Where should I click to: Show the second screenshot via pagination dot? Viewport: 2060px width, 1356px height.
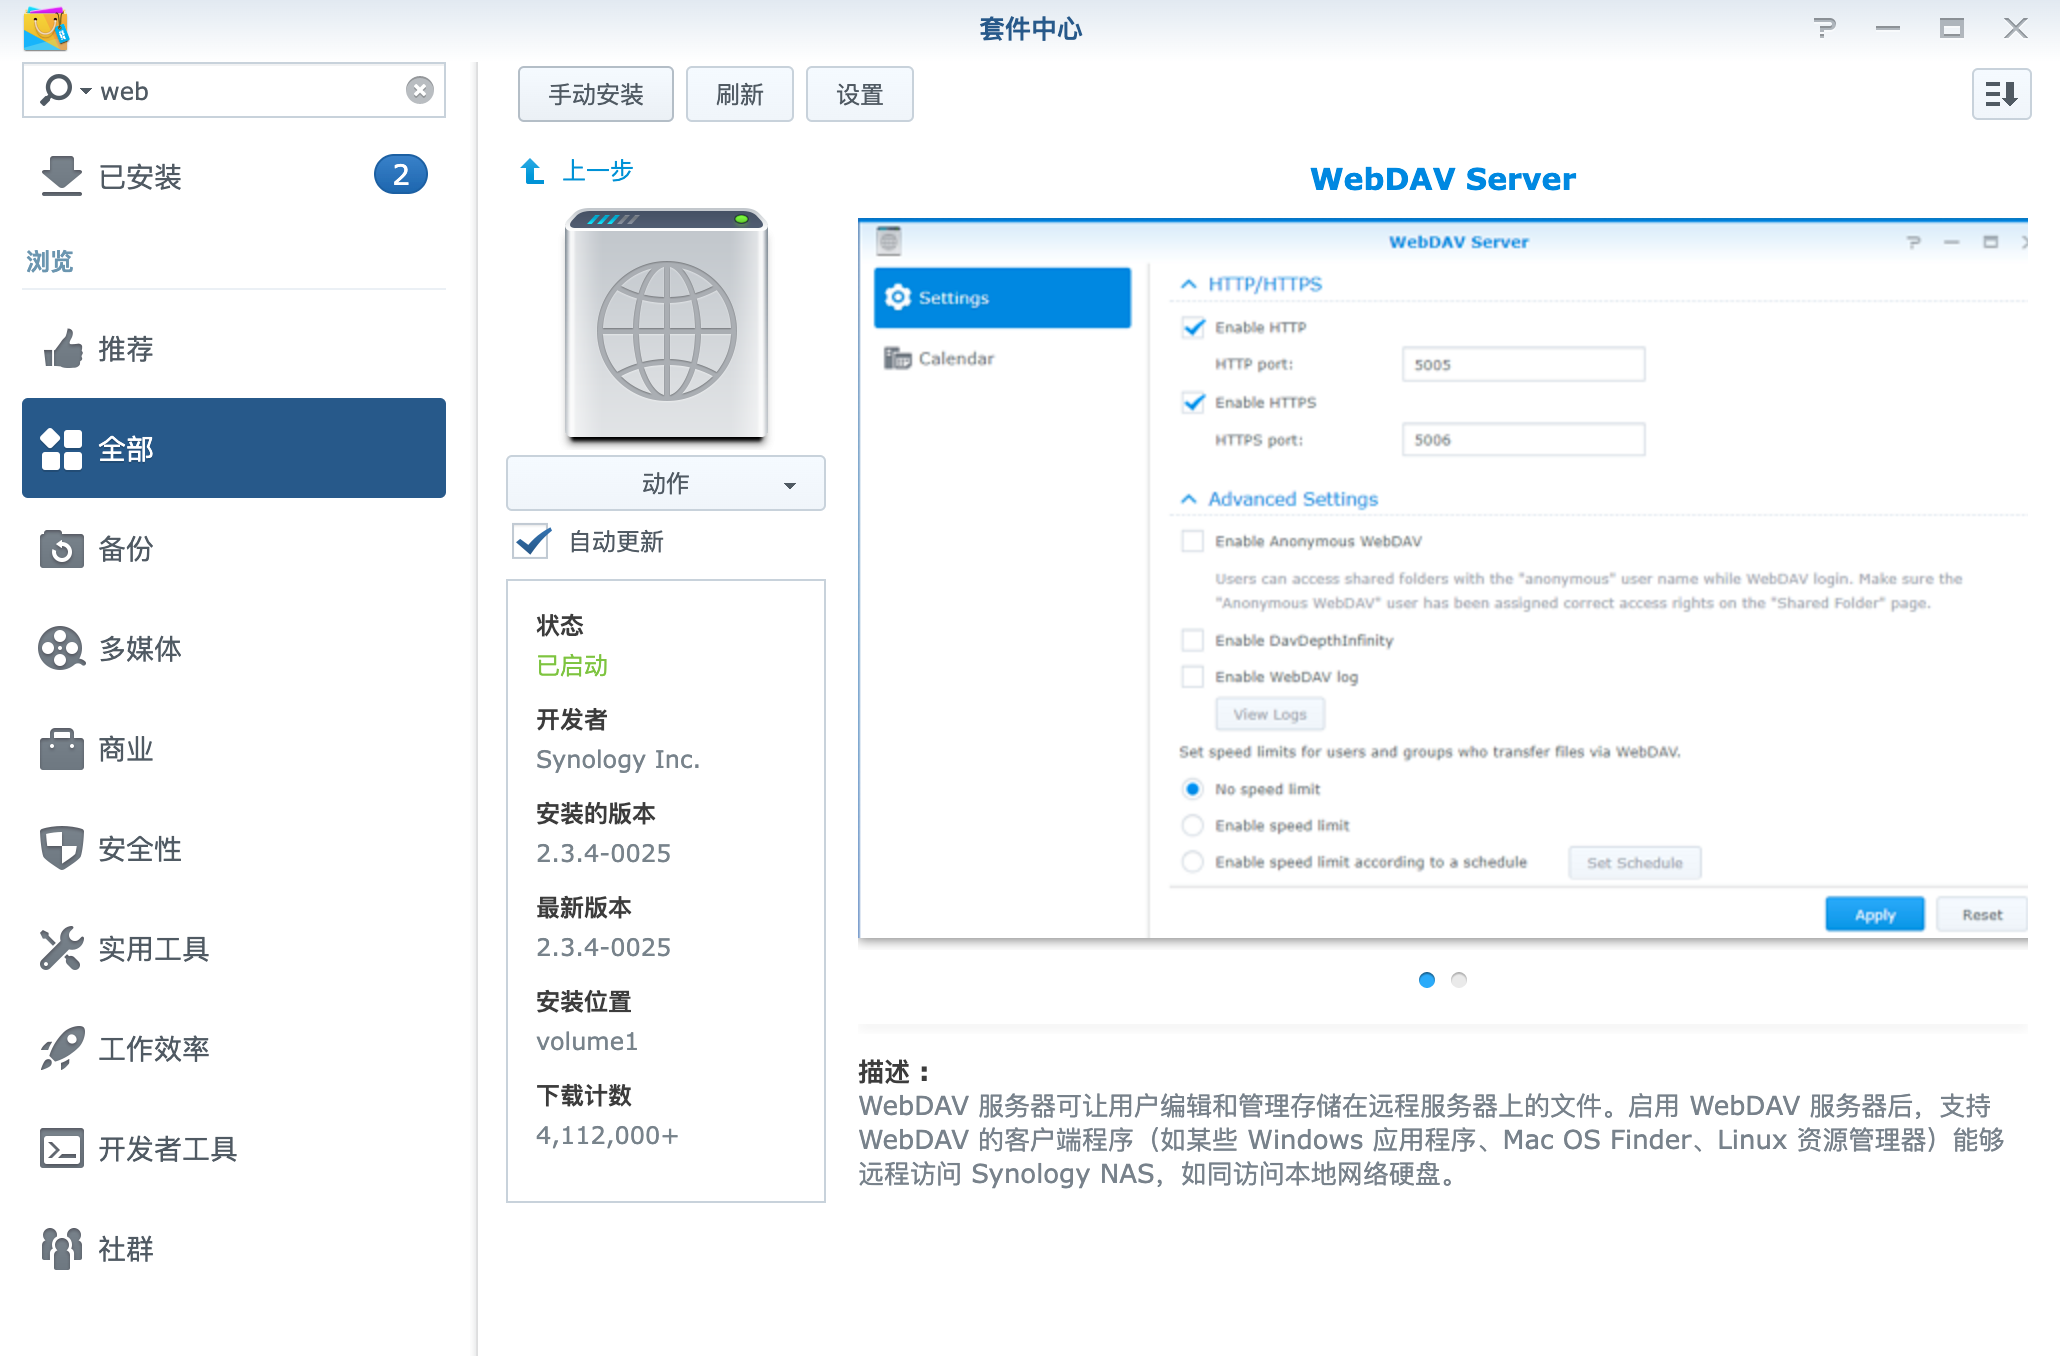click(x=1459, y=980)
